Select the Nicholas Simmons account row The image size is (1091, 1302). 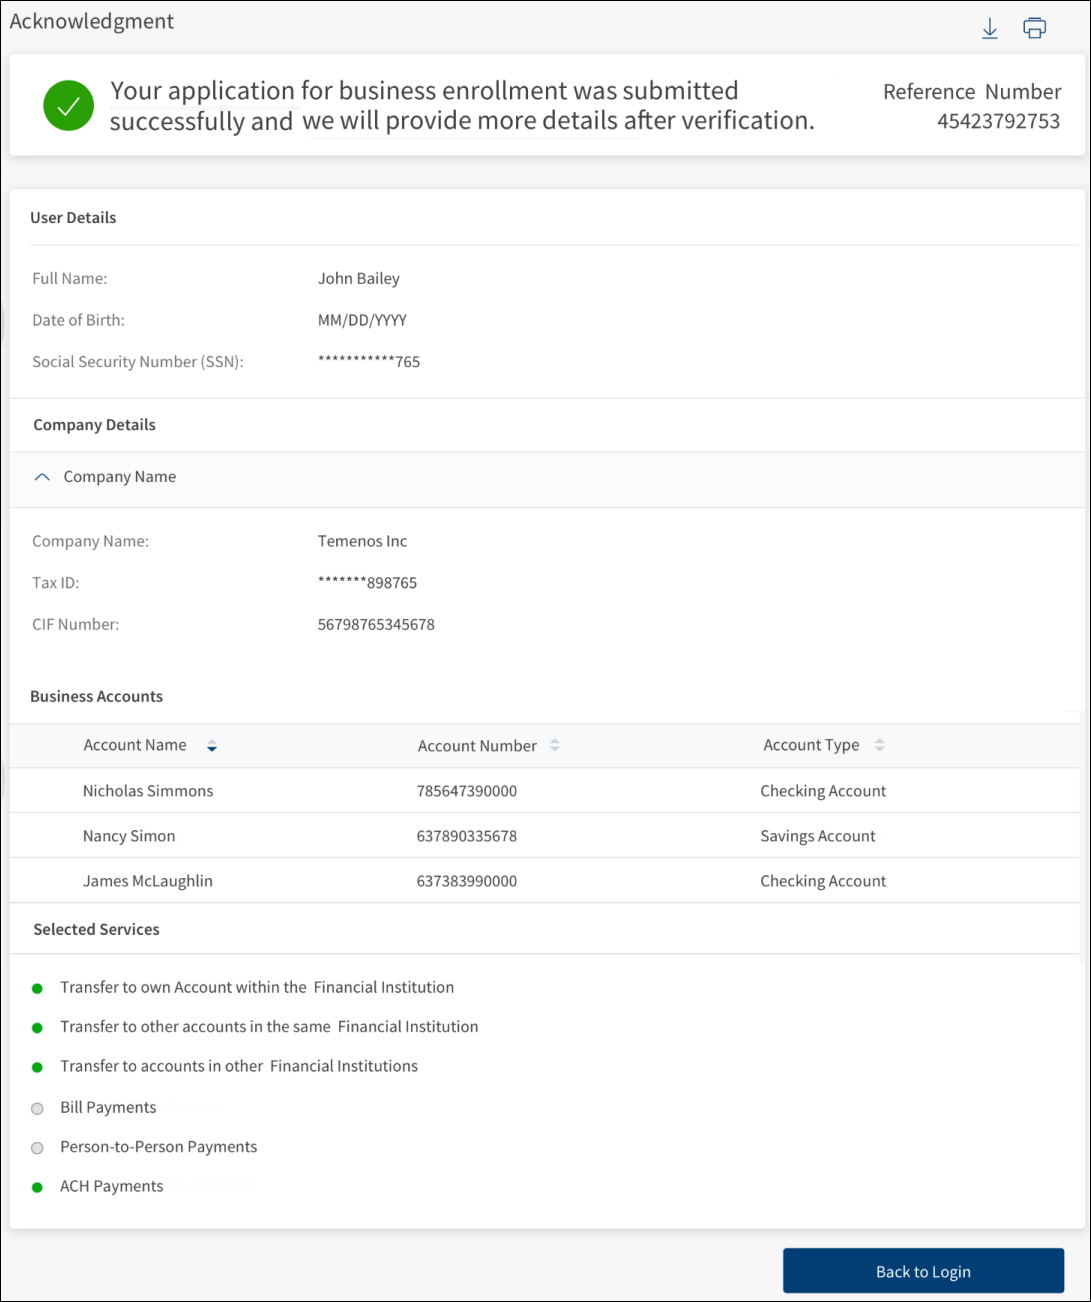tap(148, 791)
